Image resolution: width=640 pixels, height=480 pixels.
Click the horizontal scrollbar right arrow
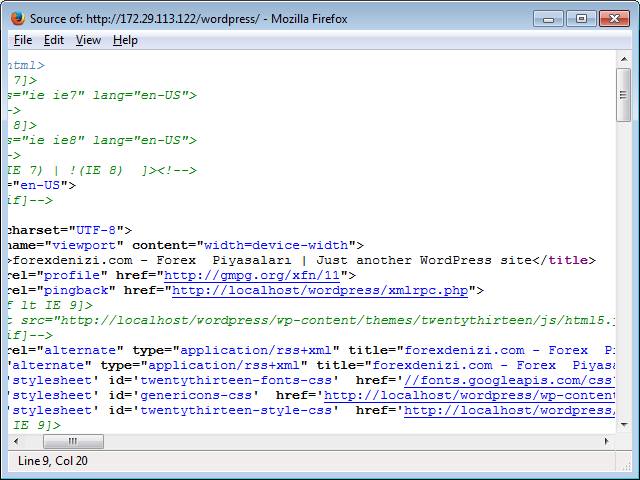(607, 441)
